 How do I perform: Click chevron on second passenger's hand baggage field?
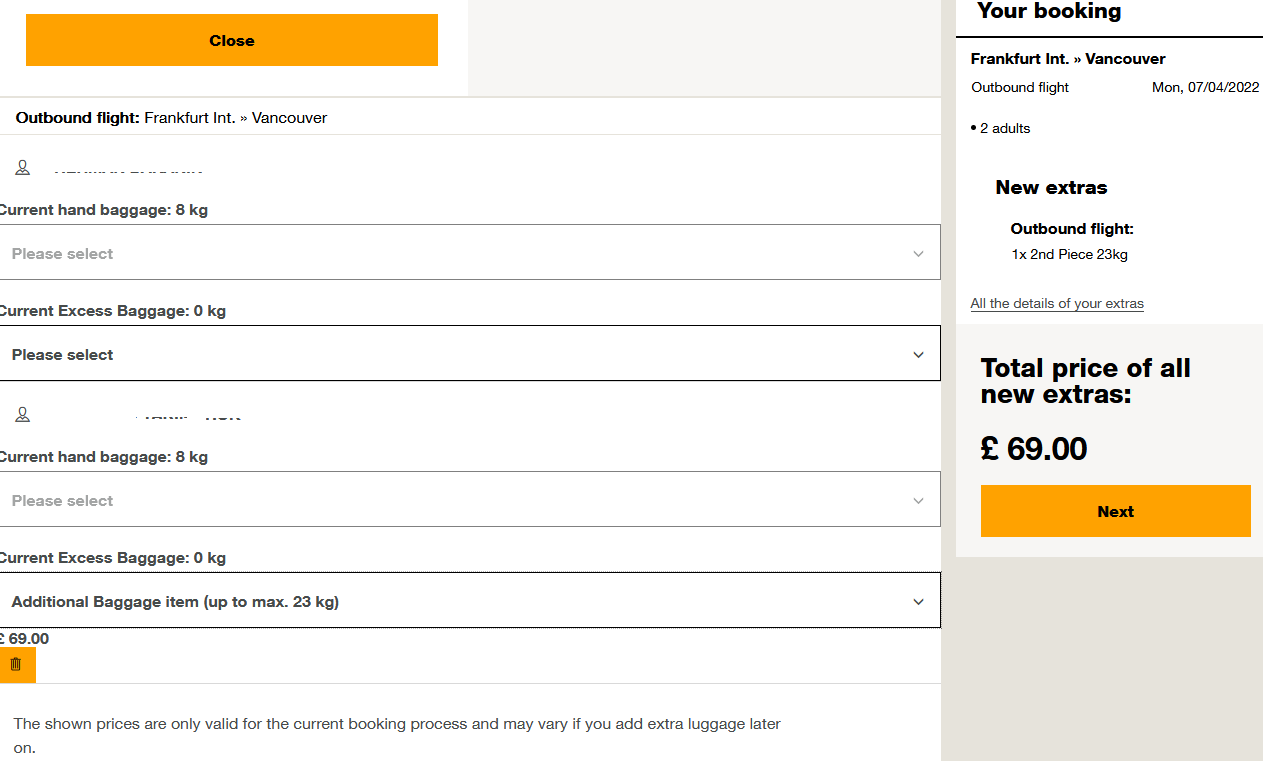pos(918,501)
